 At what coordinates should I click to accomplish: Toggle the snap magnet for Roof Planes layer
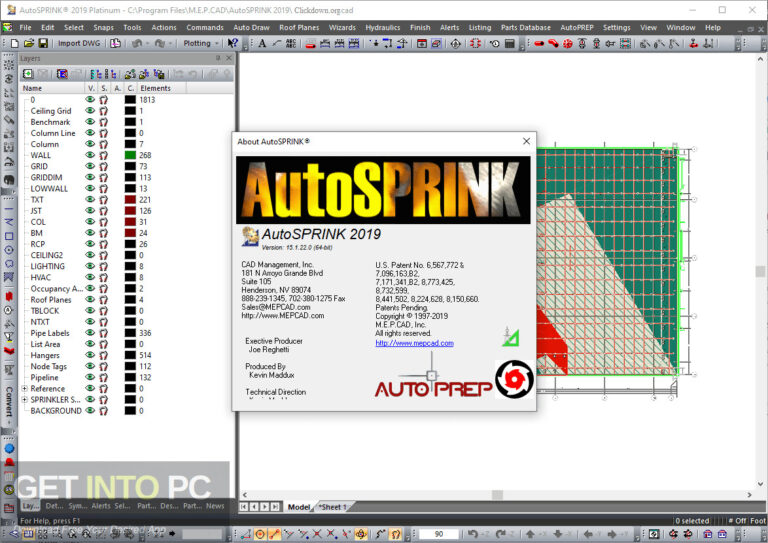click(104, 300)
